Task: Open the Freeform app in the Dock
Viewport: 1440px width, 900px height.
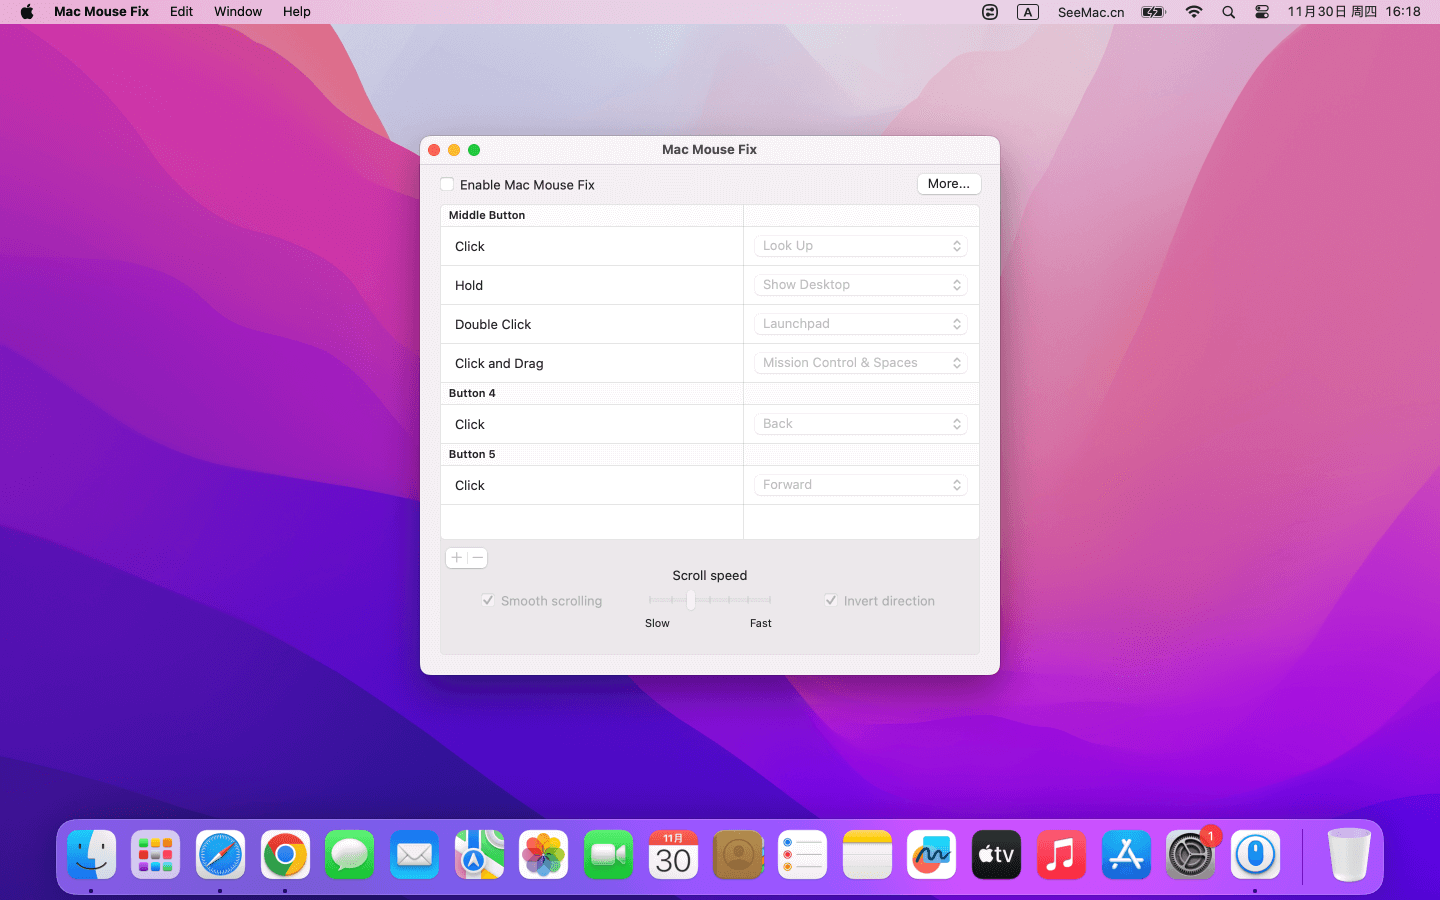Action: 932,855
